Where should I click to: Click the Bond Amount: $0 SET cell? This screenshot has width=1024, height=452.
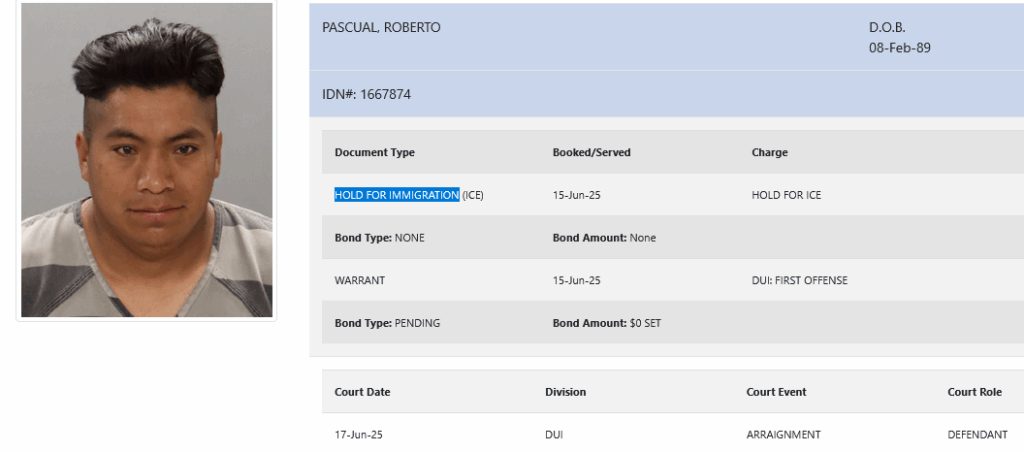tap(607, 323)
